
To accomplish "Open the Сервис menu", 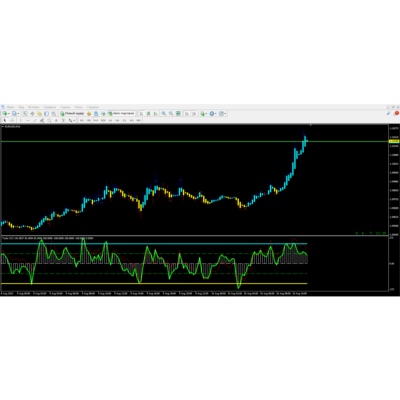I will pyautogui.click(x=65, y=107).
